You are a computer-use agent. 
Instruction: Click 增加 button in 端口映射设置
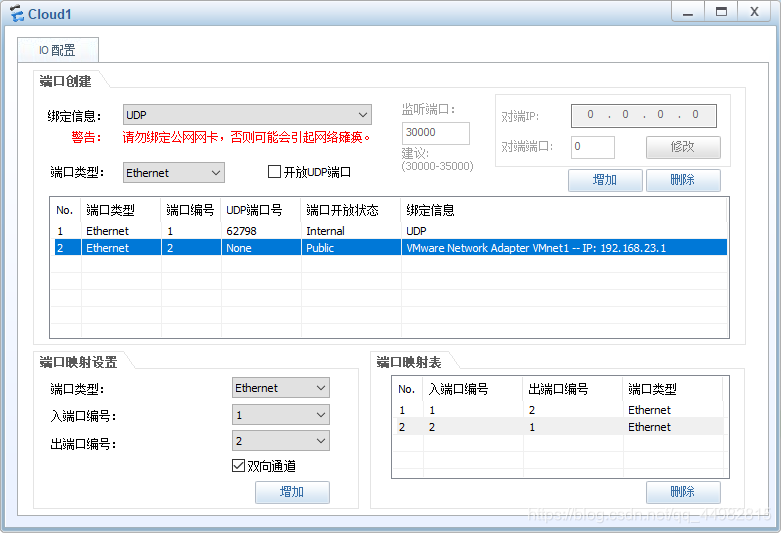tap(292, 492)
